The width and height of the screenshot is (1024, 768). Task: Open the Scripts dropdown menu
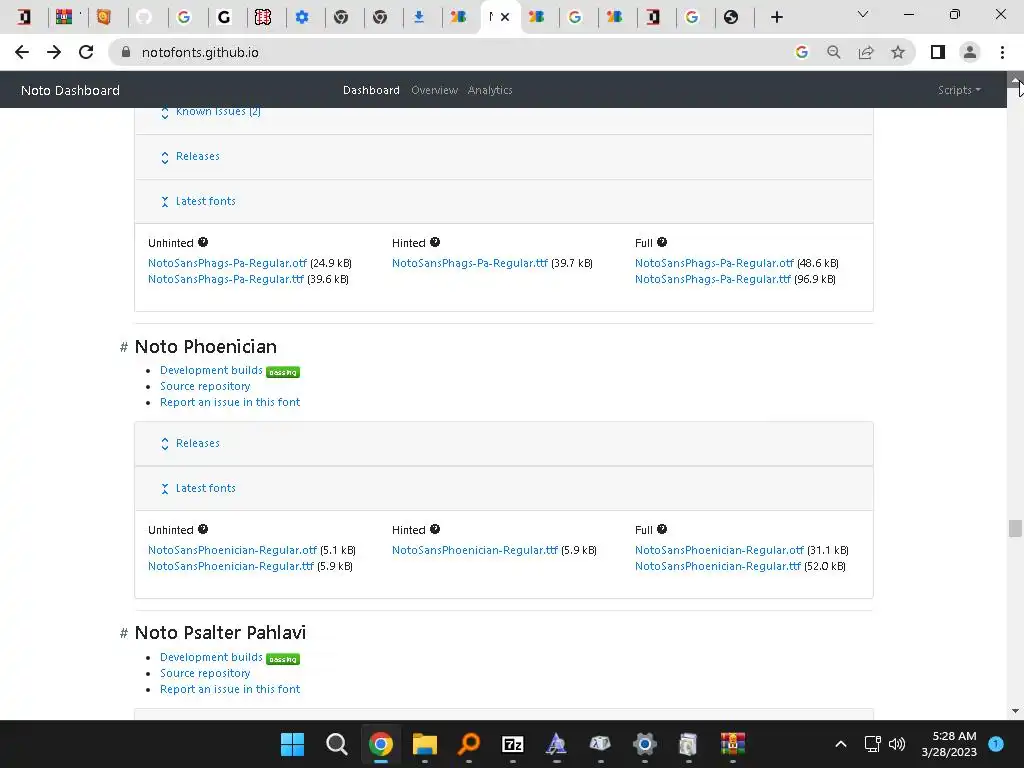(x=959, y=90)
